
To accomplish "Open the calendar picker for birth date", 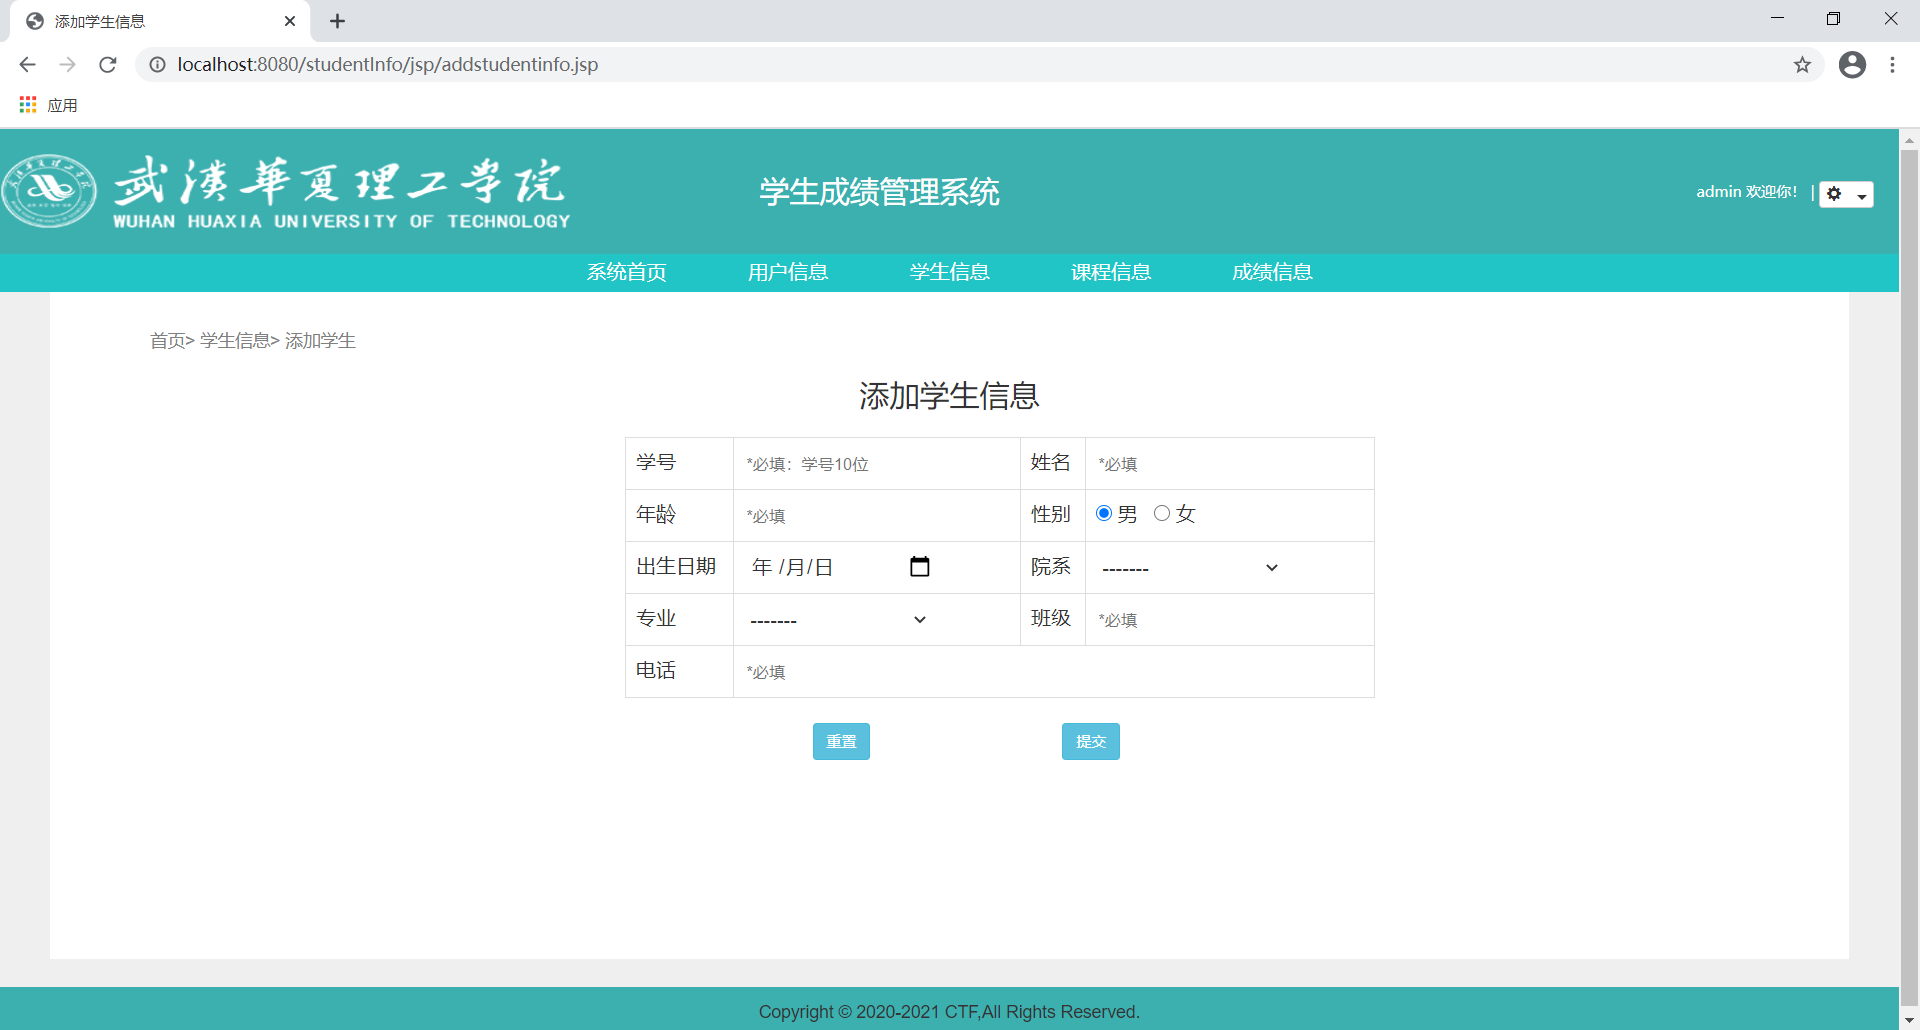I will coord(919,567).
